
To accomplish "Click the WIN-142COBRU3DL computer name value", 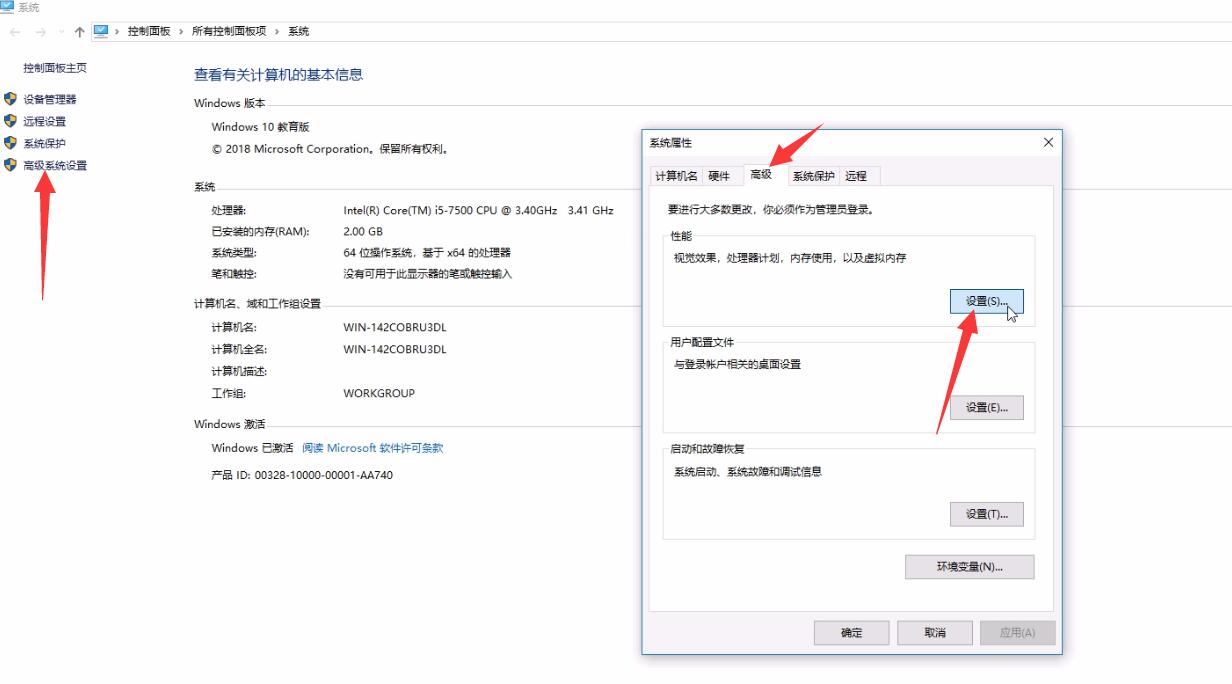I will [x=395, y=327].
